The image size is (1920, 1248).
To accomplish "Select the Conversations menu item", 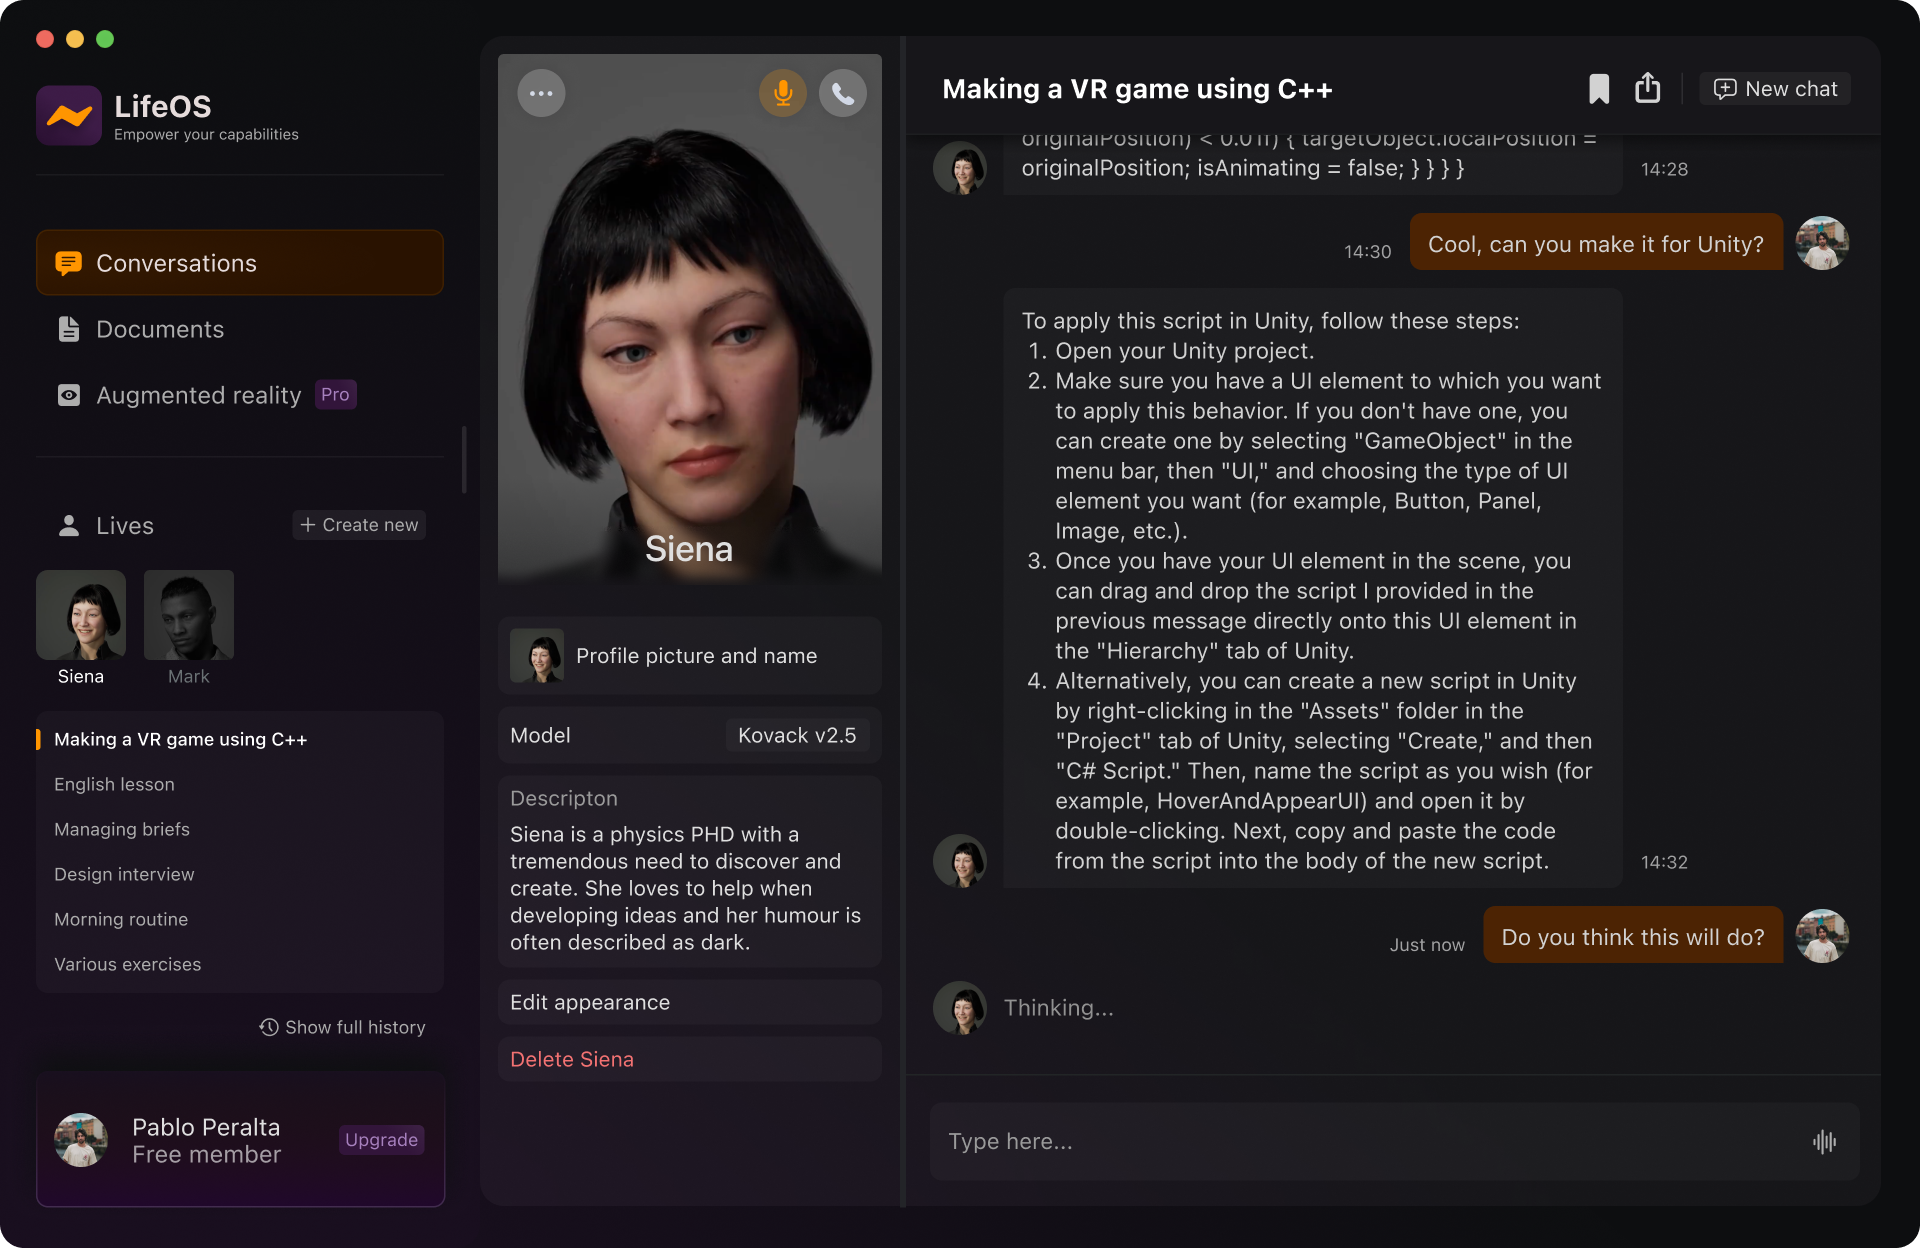I will (240, 263).
